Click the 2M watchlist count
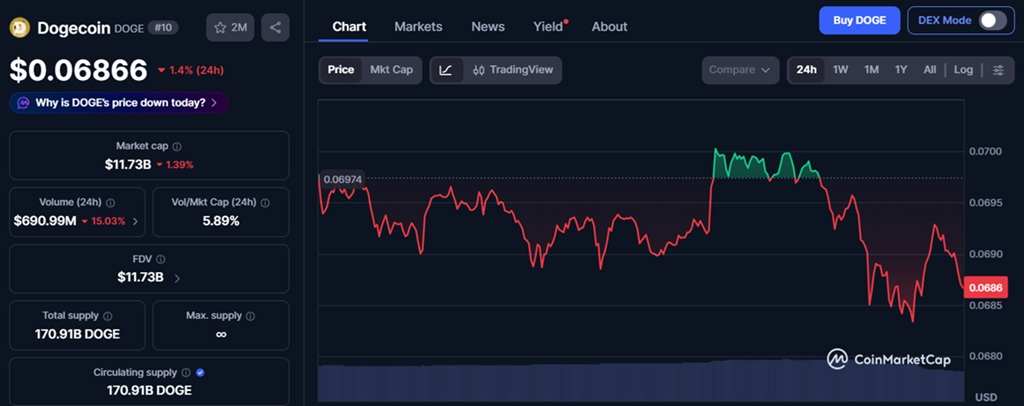The height and width of the screenshot is (406, 1024). pos(239,27)
